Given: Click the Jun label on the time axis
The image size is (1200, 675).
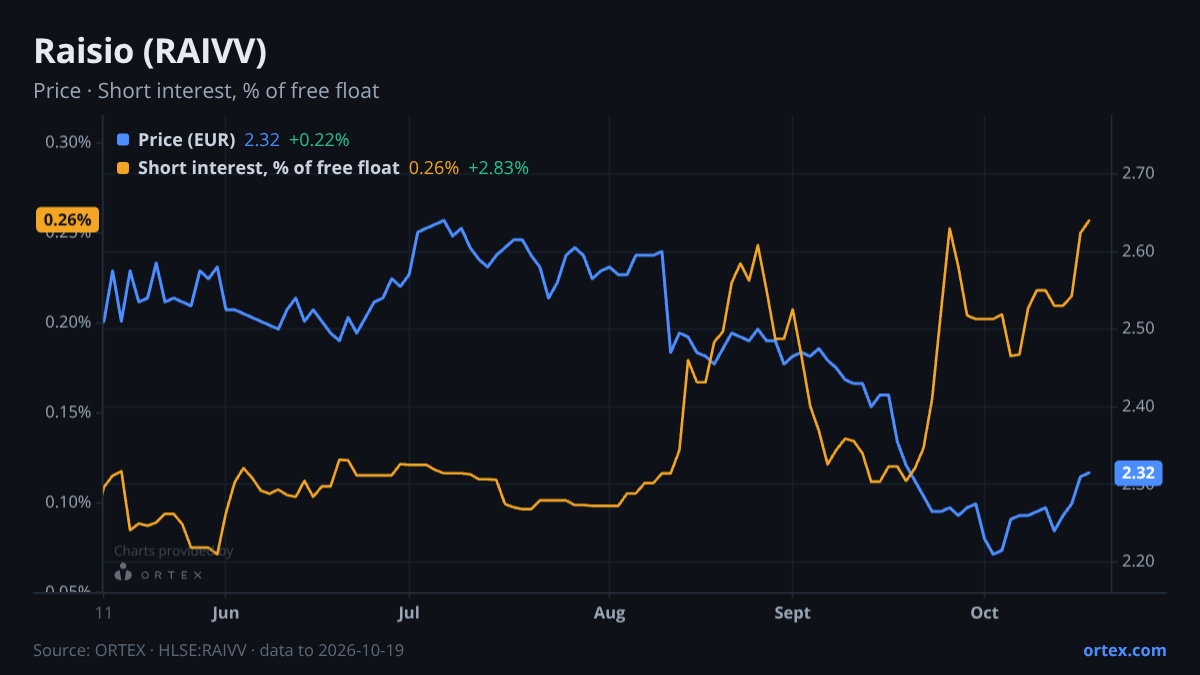Looking at the screenshot, I should pyautogui.click(x=226, y=612).
